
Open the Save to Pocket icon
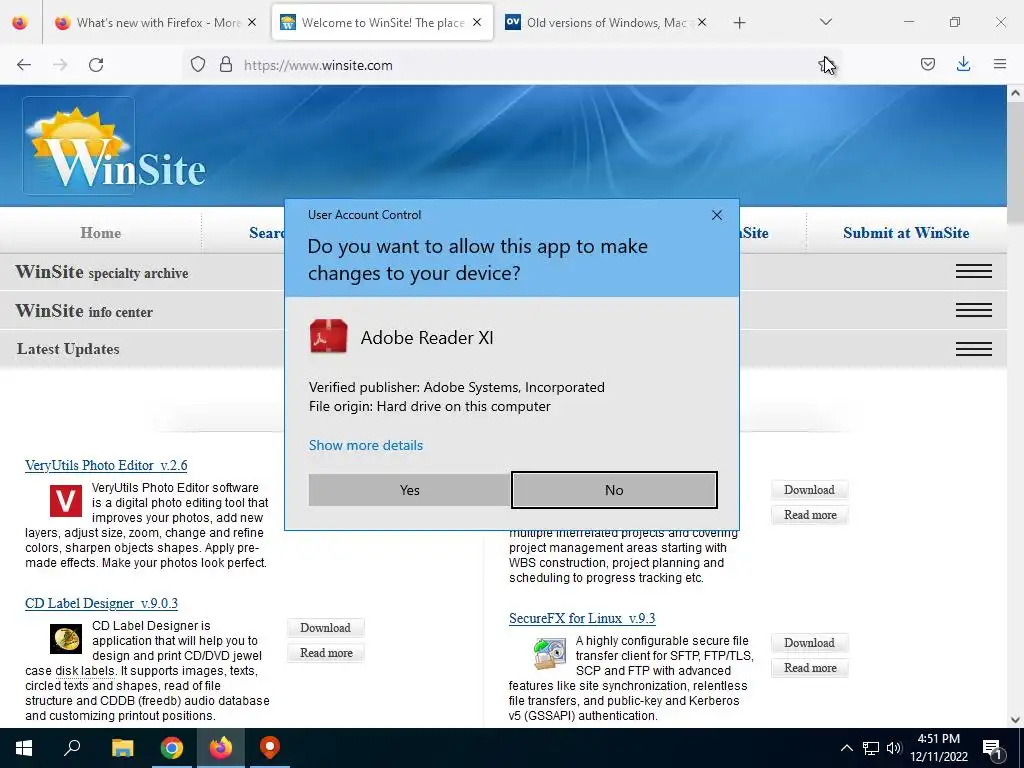point(927,65)
